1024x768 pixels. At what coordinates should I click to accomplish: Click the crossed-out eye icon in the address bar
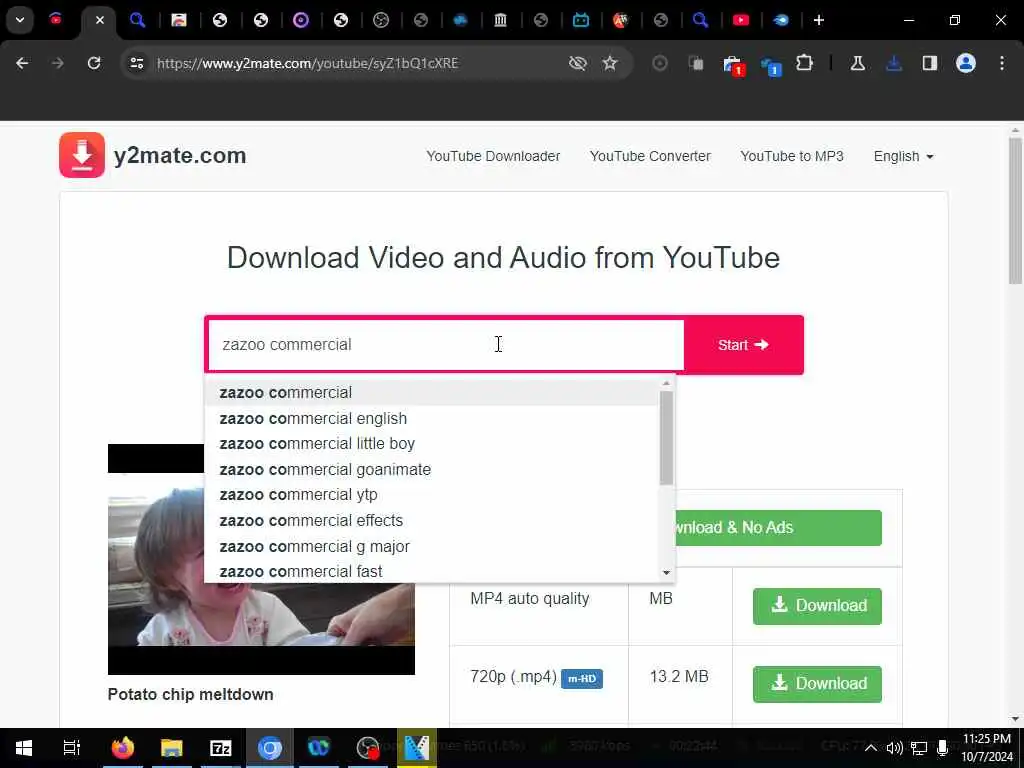pyautogui.click(x=577, y=63)
